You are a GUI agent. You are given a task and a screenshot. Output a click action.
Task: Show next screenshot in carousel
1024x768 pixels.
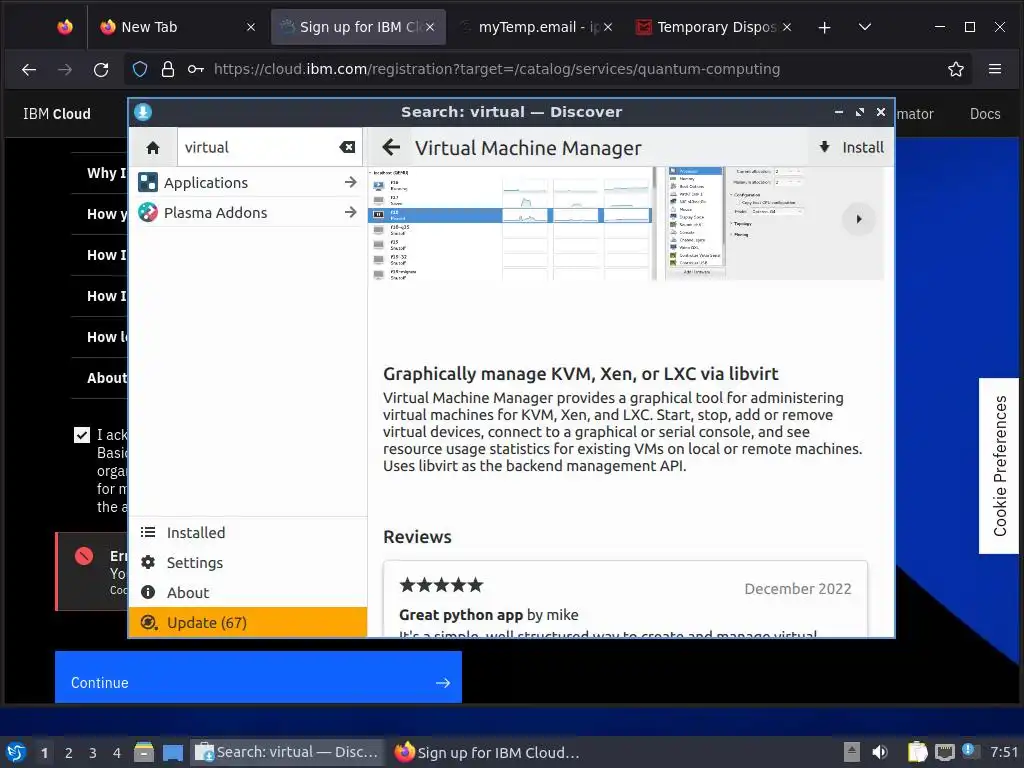pyautogui.click(x=859, y=219)
